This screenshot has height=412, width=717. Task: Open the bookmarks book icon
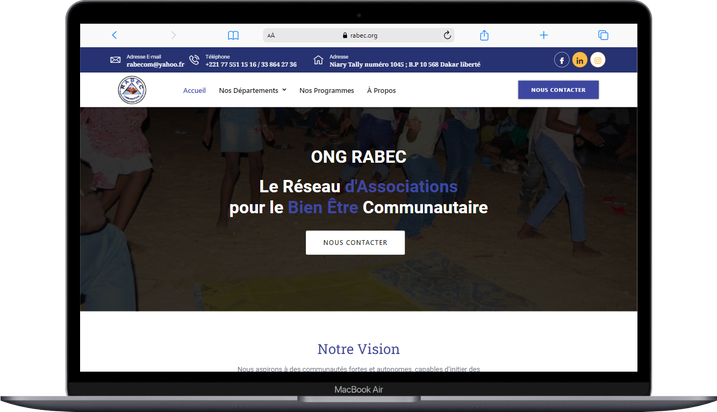click(x=233, y=35)
